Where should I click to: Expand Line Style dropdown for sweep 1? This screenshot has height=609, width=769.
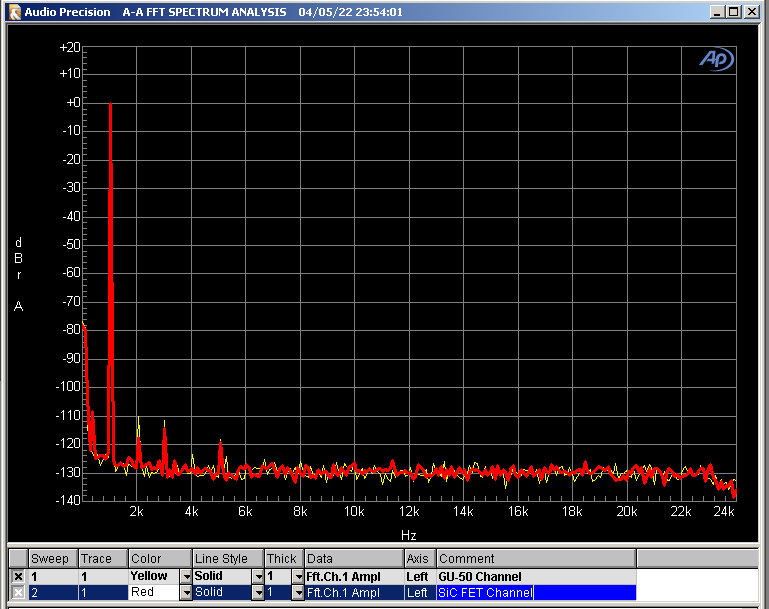[257, 577]
